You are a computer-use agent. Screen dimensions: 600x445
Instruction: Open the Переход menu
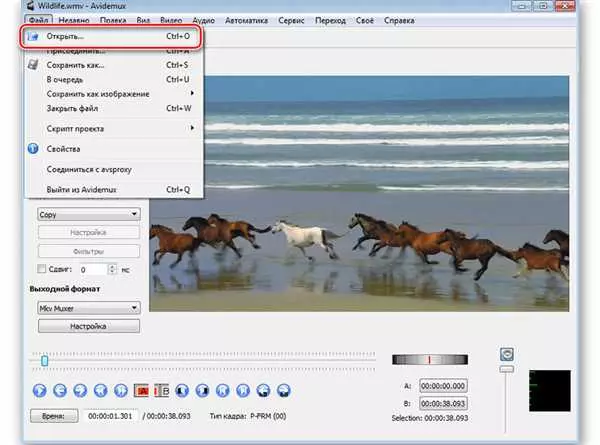point(330,20)
